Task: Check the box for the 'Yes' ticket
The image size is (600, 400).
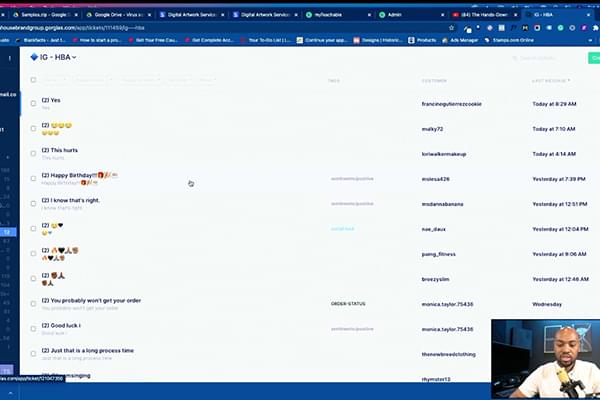Action: click(33, 104)
